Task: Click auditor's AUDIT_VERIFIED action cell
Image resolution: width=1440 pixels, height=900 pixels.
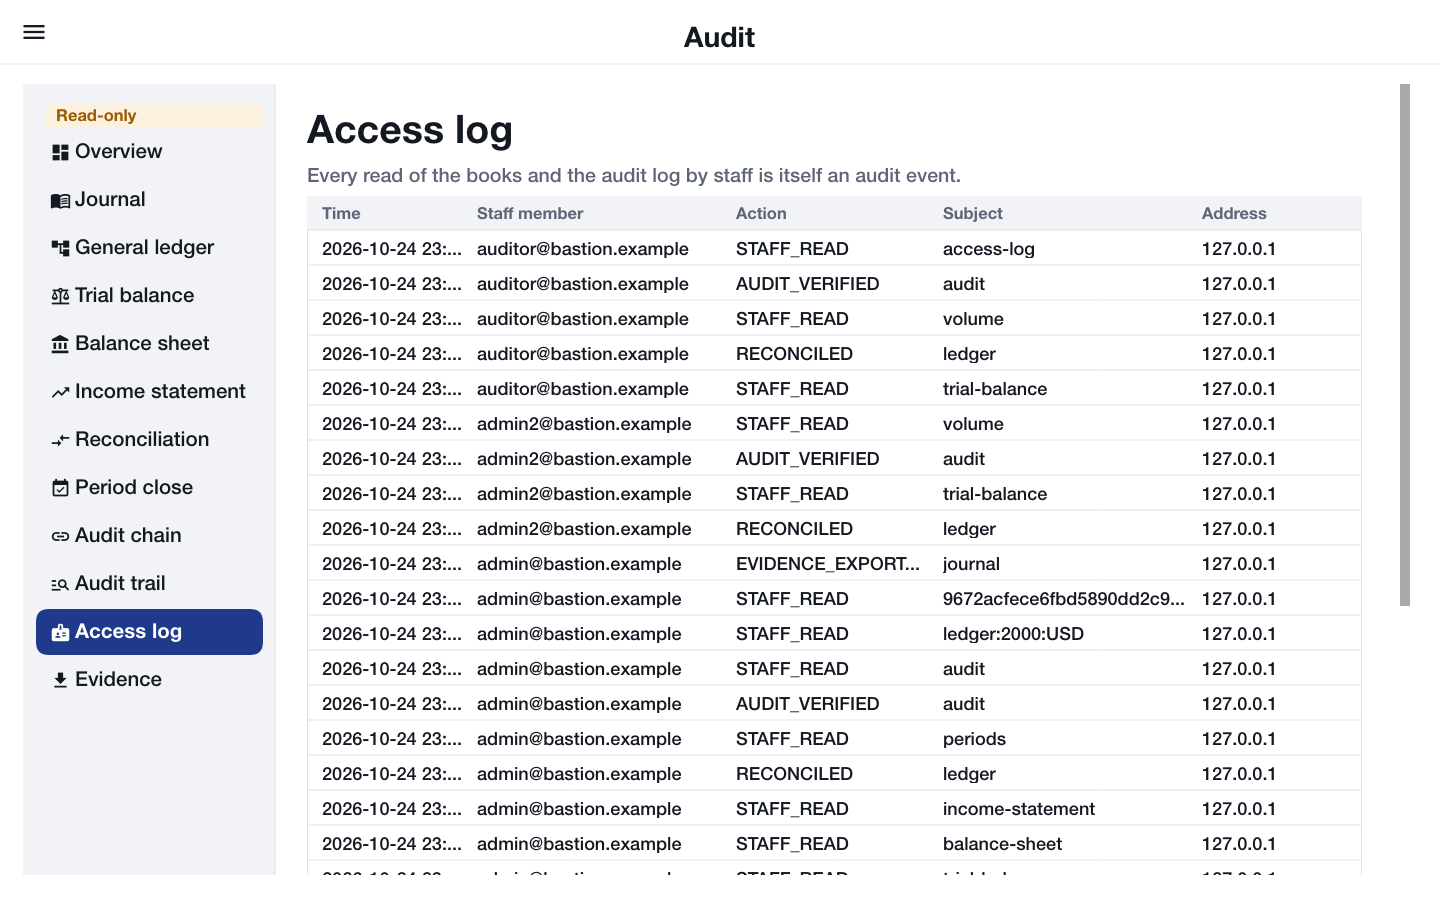Action: pyautogui.click(x=808, y=284)
